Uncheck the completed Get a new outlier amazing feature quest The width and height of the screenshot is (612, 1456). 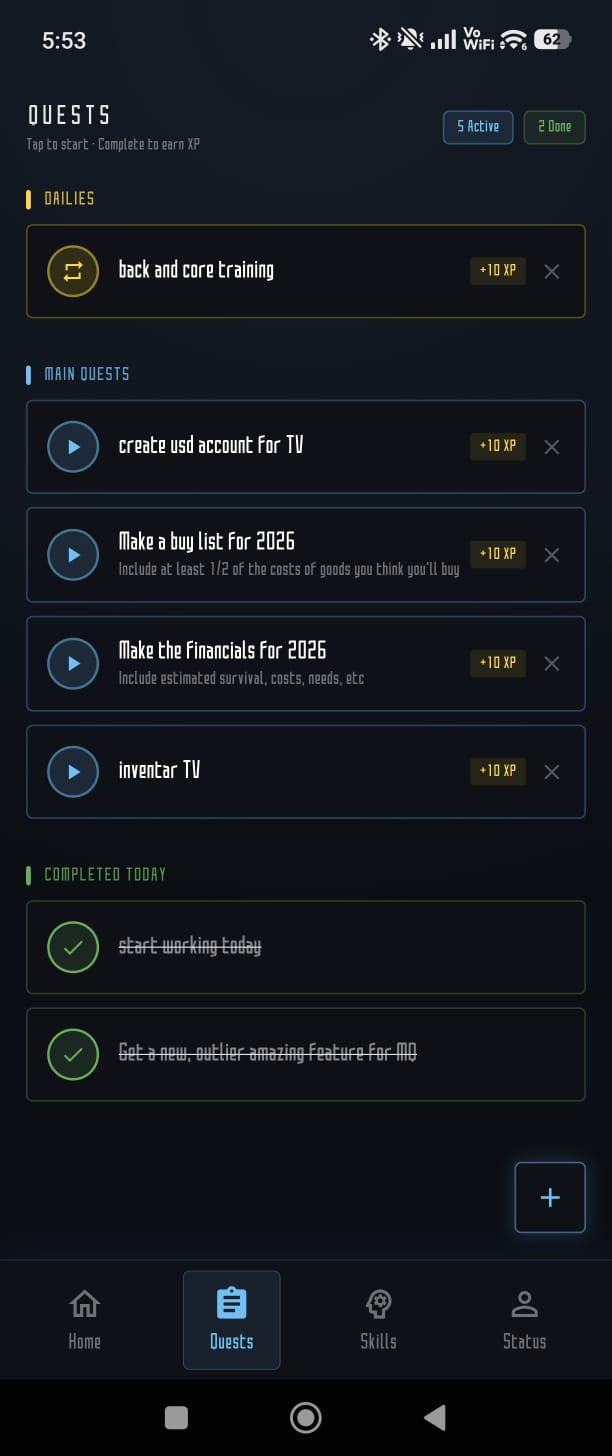click(73, 1054)
